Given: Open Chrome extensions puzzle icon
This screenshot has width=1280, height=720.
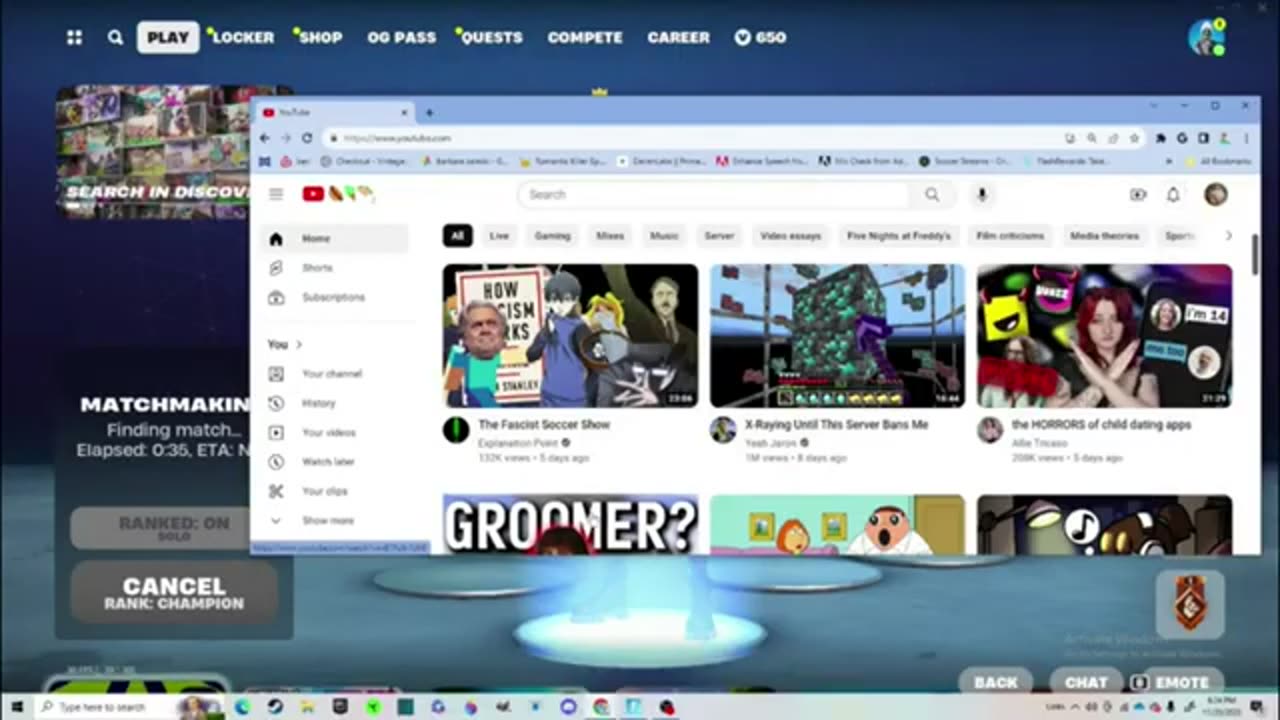Looking at the screenshot, I should (x=1161, y=138).
